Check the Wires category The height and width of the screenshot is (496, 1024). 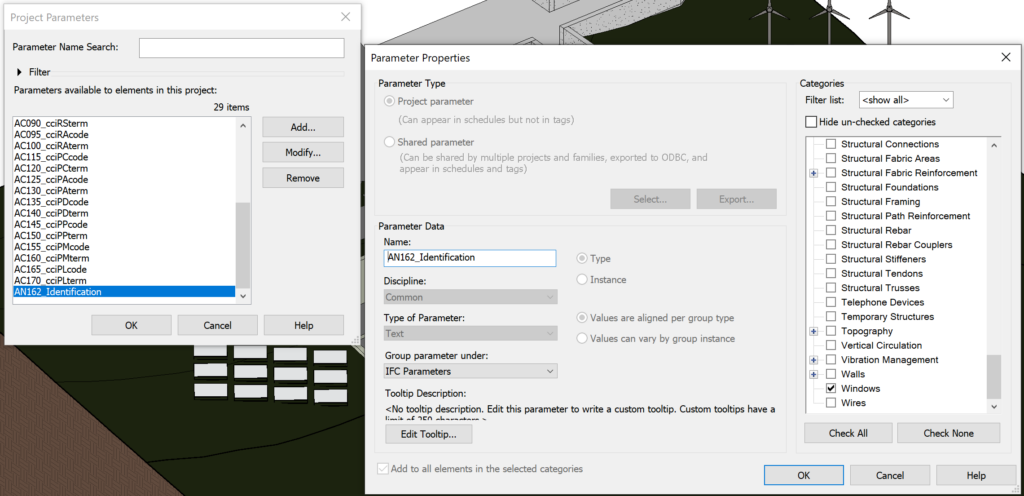click(831, 403)
